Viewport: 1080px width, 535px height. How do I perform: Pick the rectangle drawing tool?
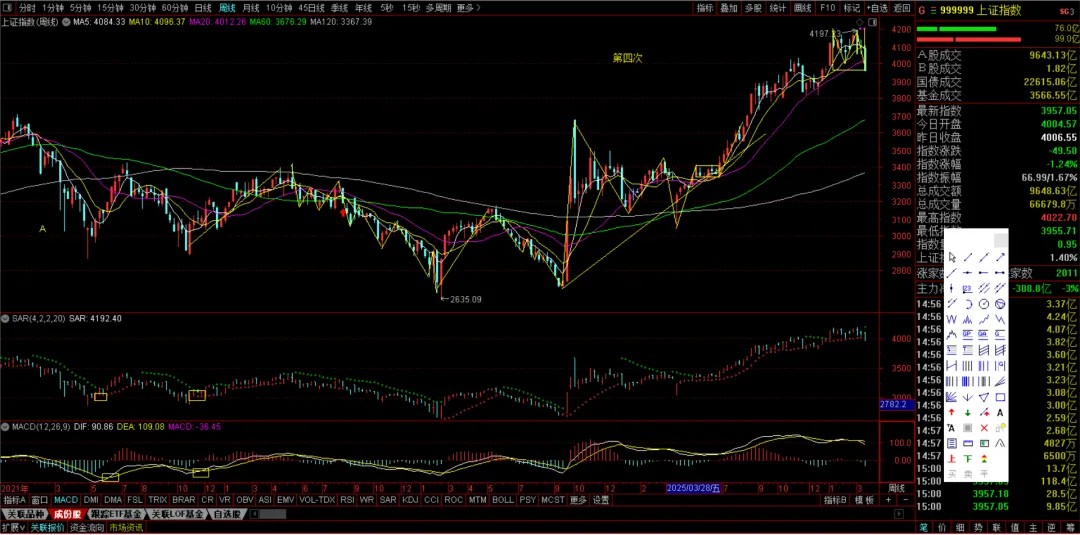pos(1000,397)
